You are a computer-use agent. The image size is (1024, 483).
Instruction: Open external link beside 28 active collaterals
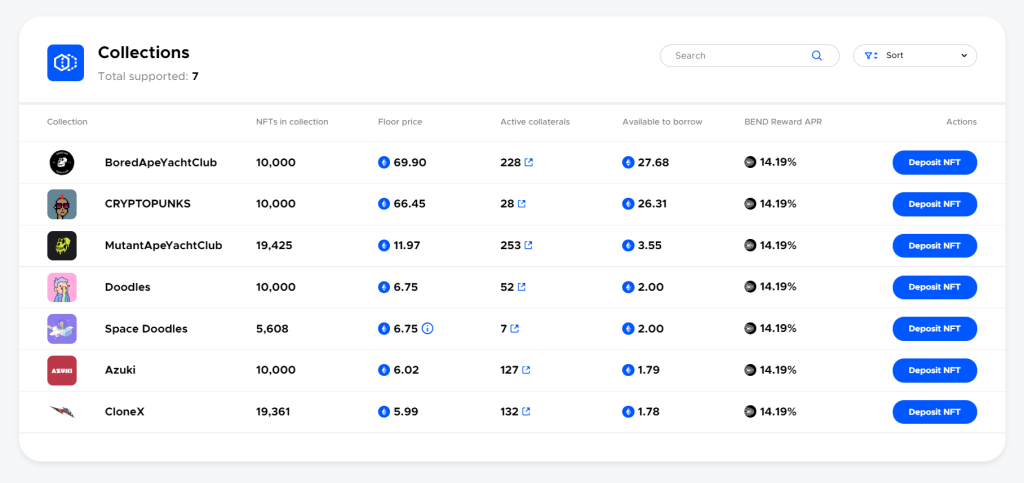pyautogui.click(x=522, y=204)
